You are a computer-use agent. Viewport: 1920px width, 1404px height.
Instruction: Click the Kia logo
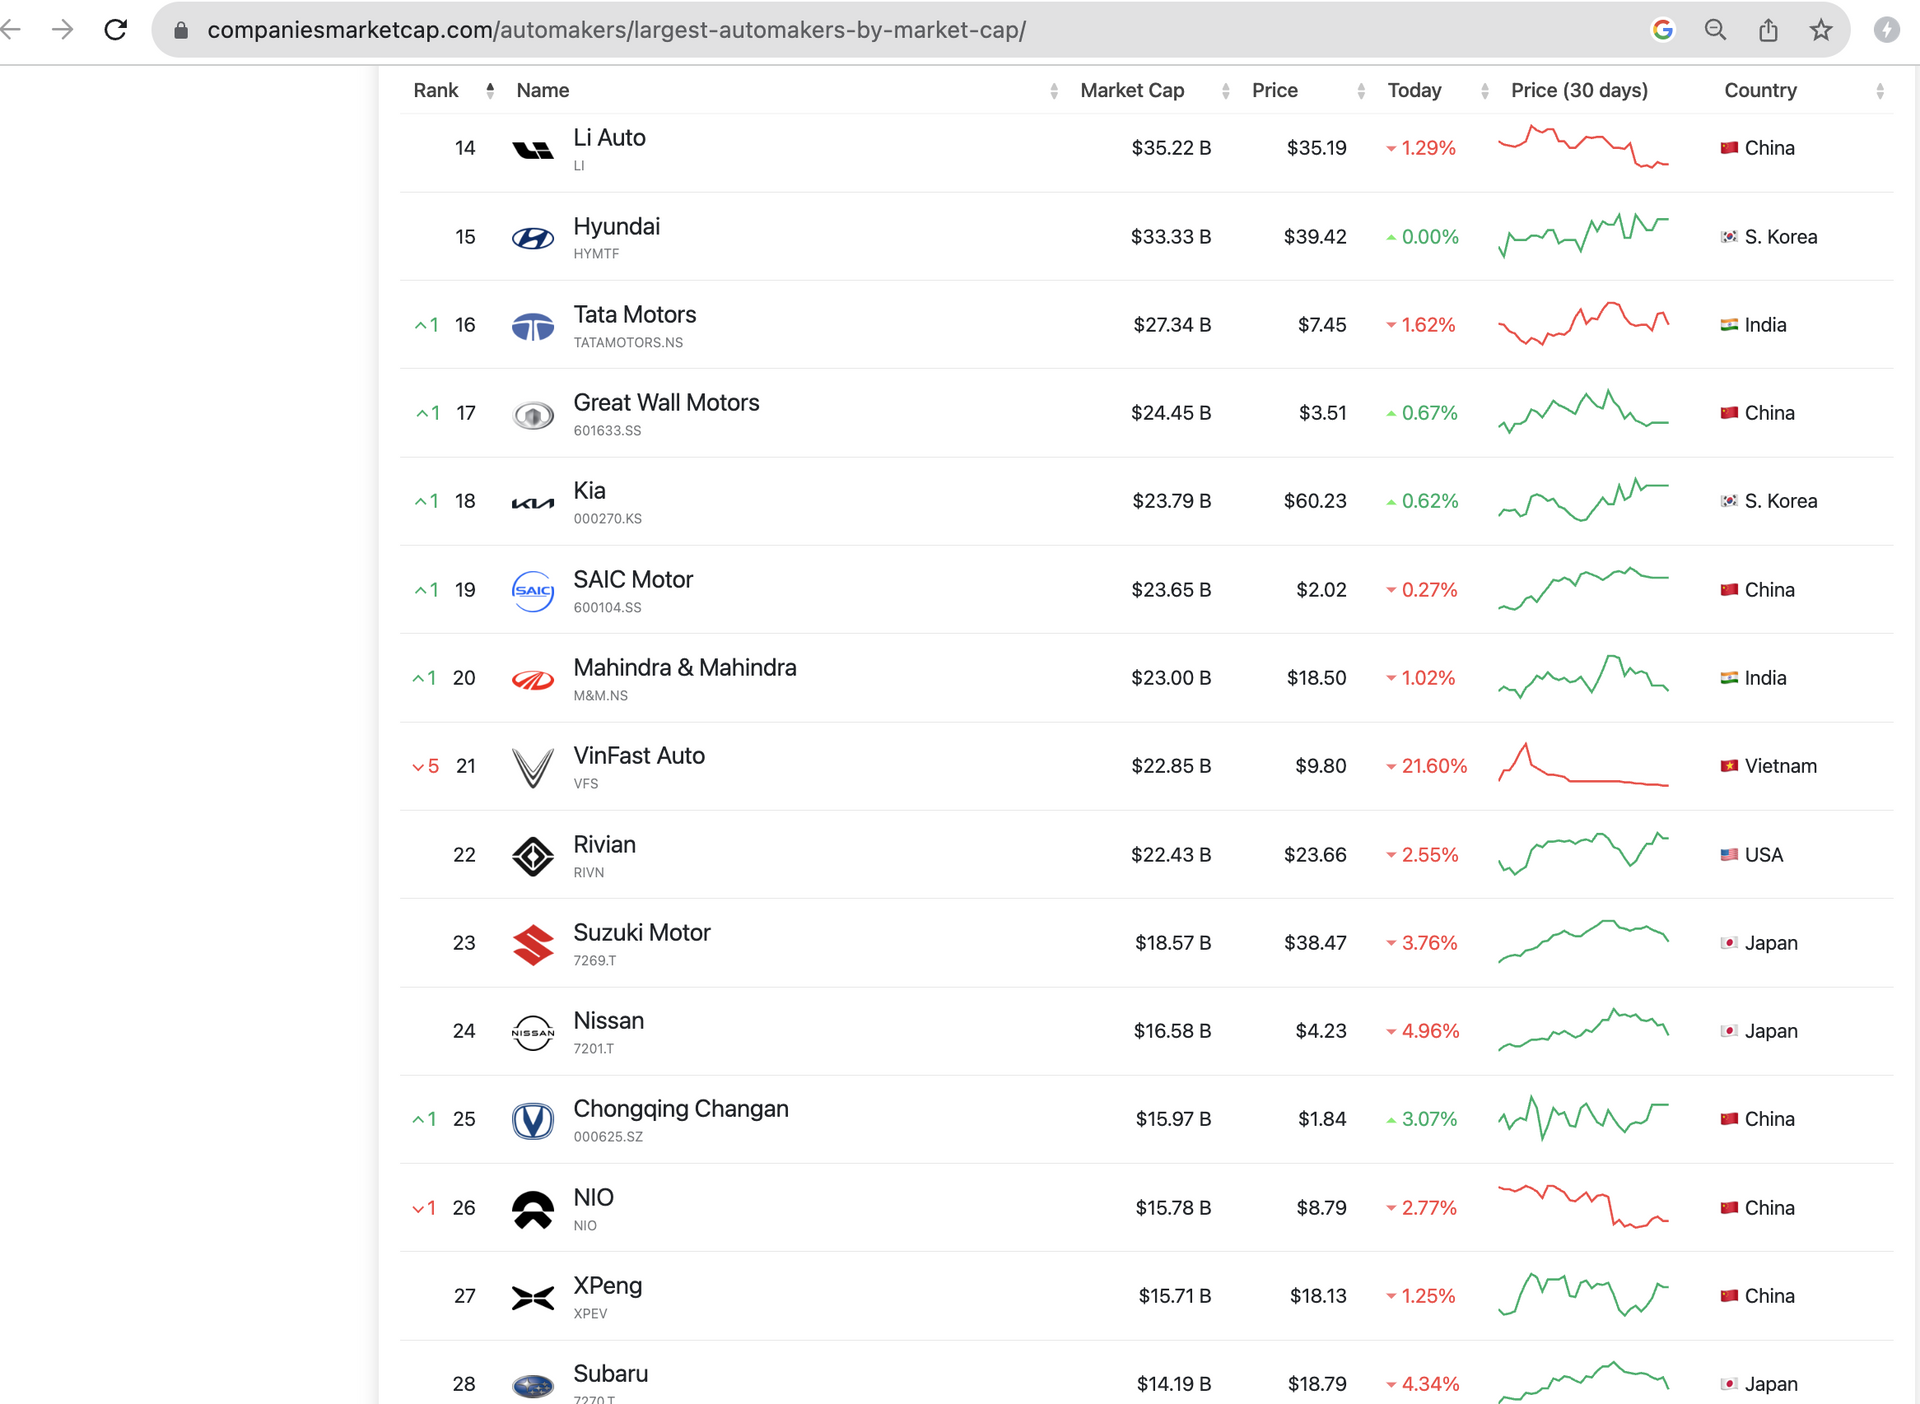coord(532,503)
